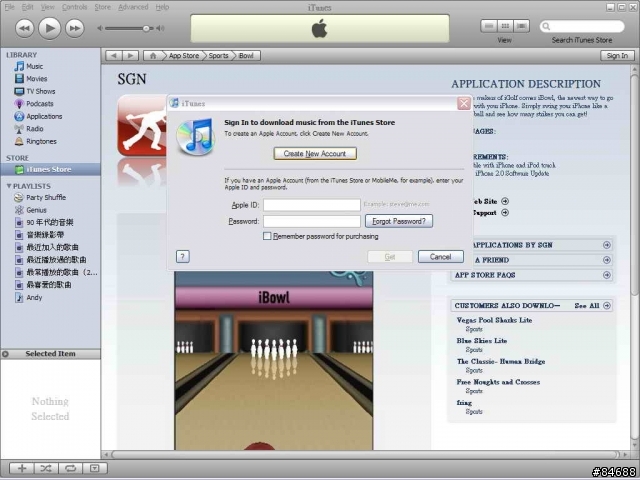Click the dialog help question mark button
Viewport: 640px width, 480px height.
[182, 256]
